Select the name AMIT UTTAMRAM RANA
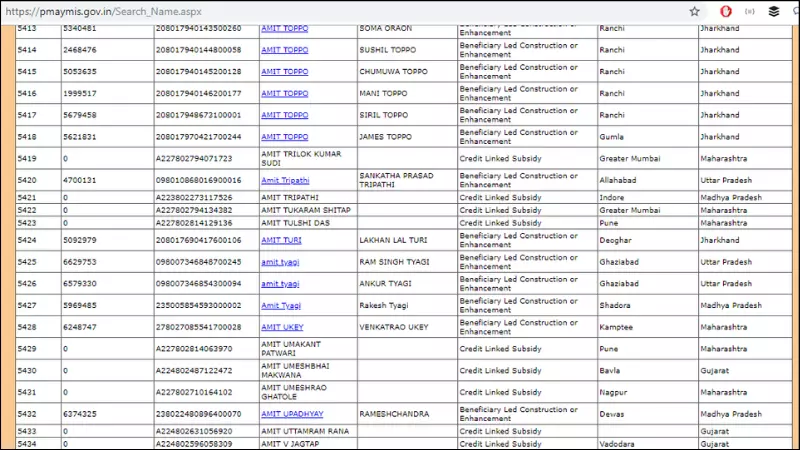 tap(305, 431)
